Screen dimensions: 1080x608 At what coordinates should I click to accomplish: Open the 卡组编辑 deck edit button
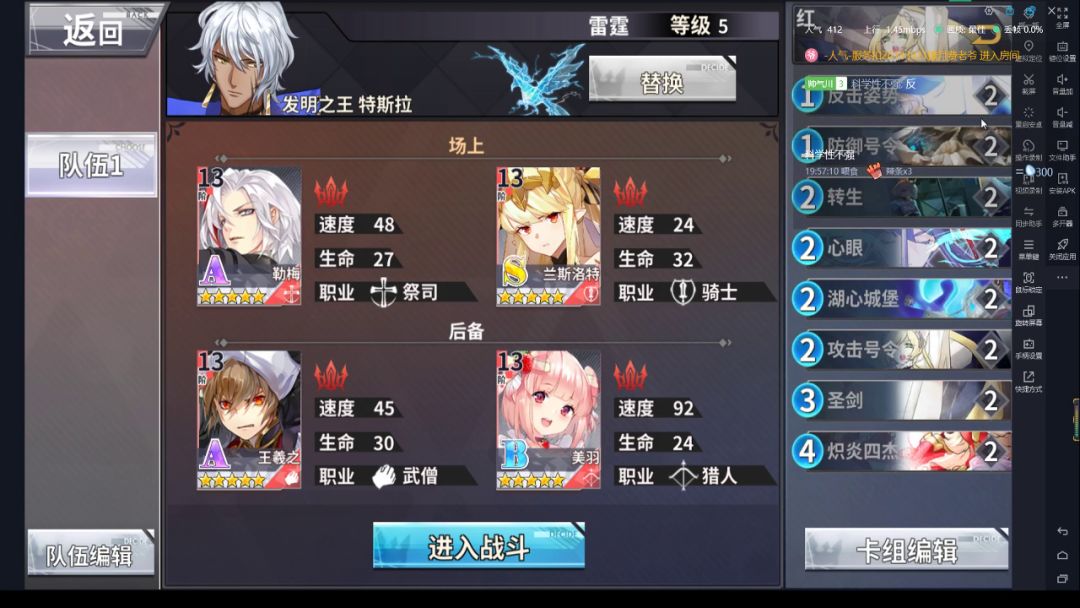(x=906, y=549)
